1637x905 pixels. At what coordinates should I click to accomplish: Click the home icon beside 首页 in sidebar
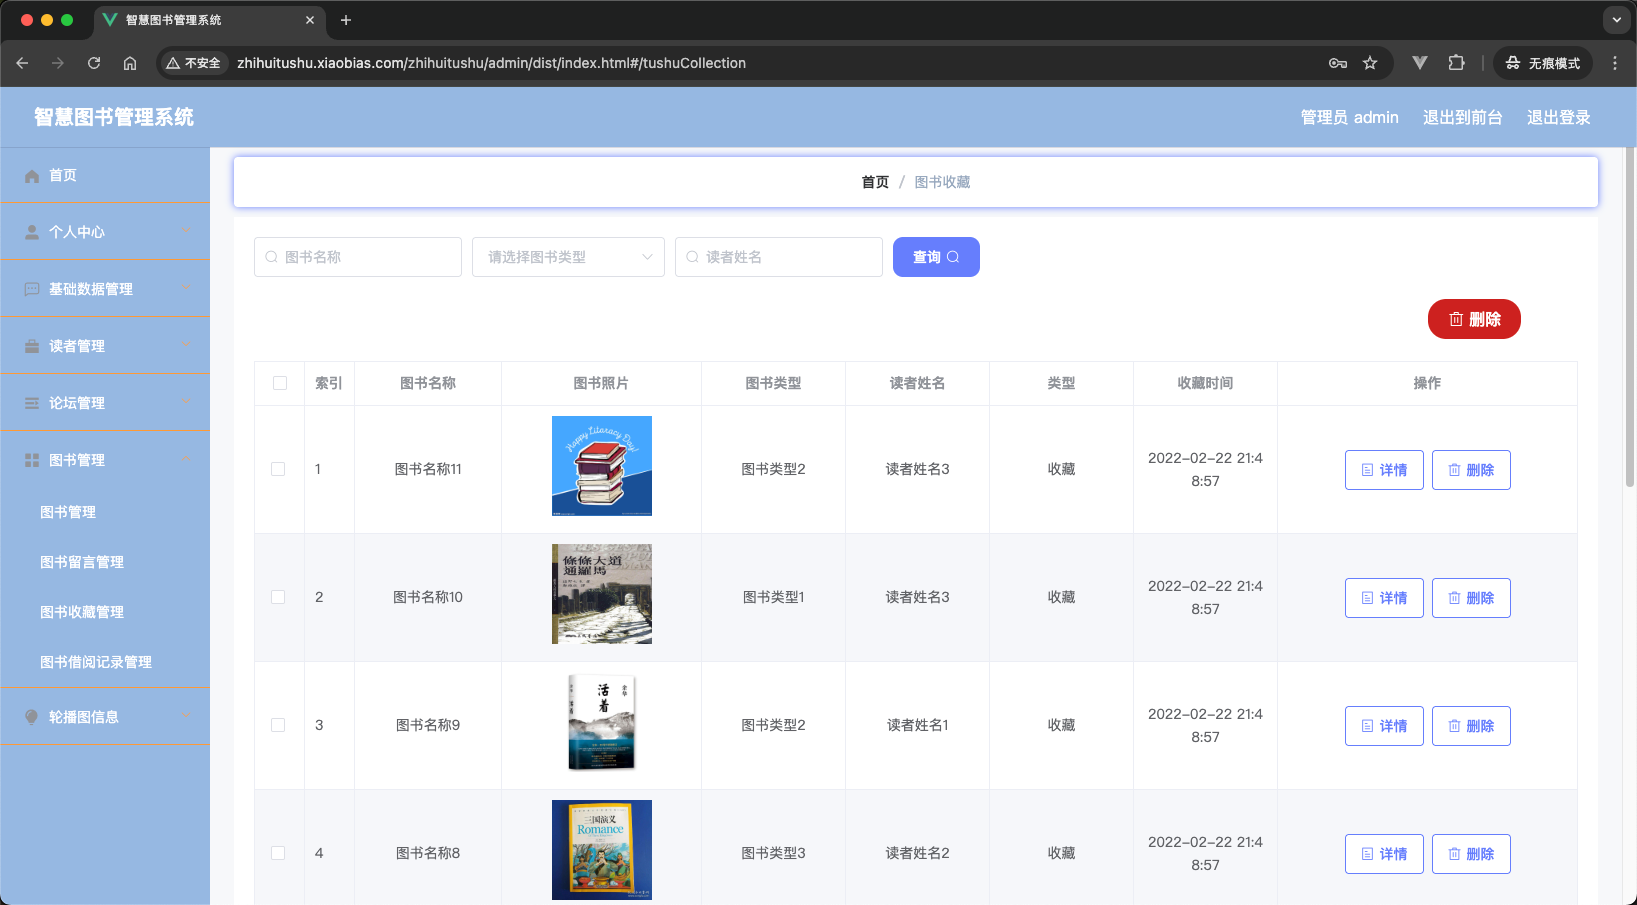[x=32, y=176]
